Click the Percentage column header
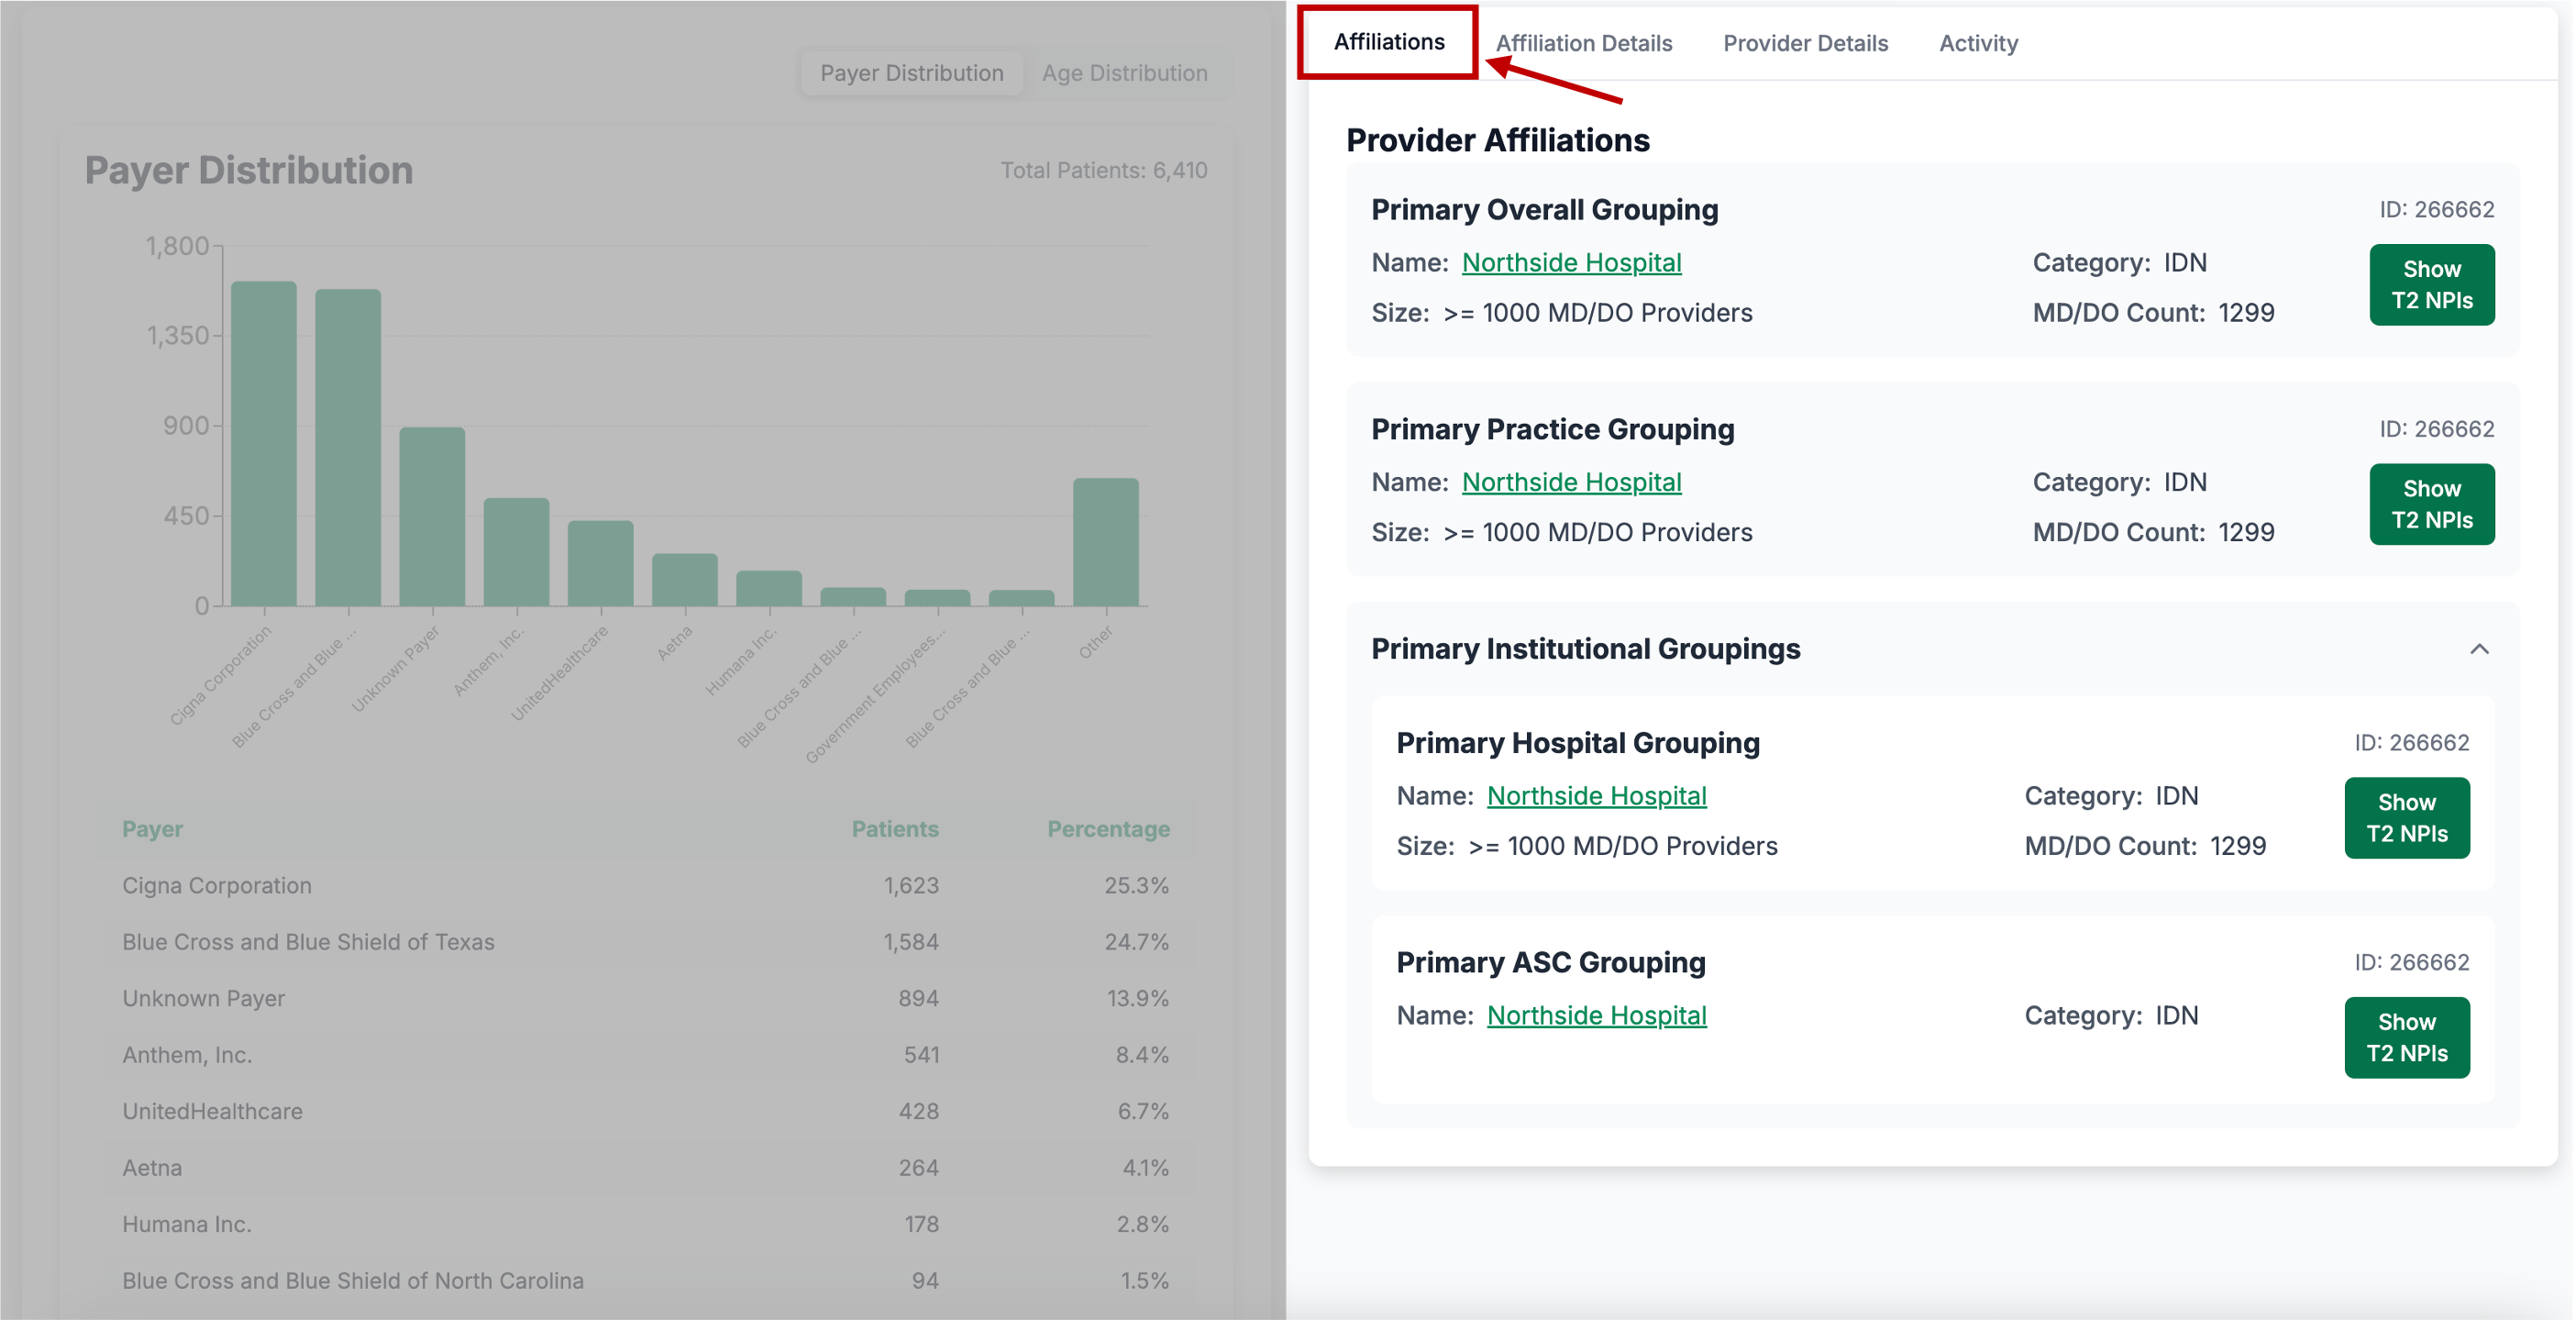 point(1107,829)
